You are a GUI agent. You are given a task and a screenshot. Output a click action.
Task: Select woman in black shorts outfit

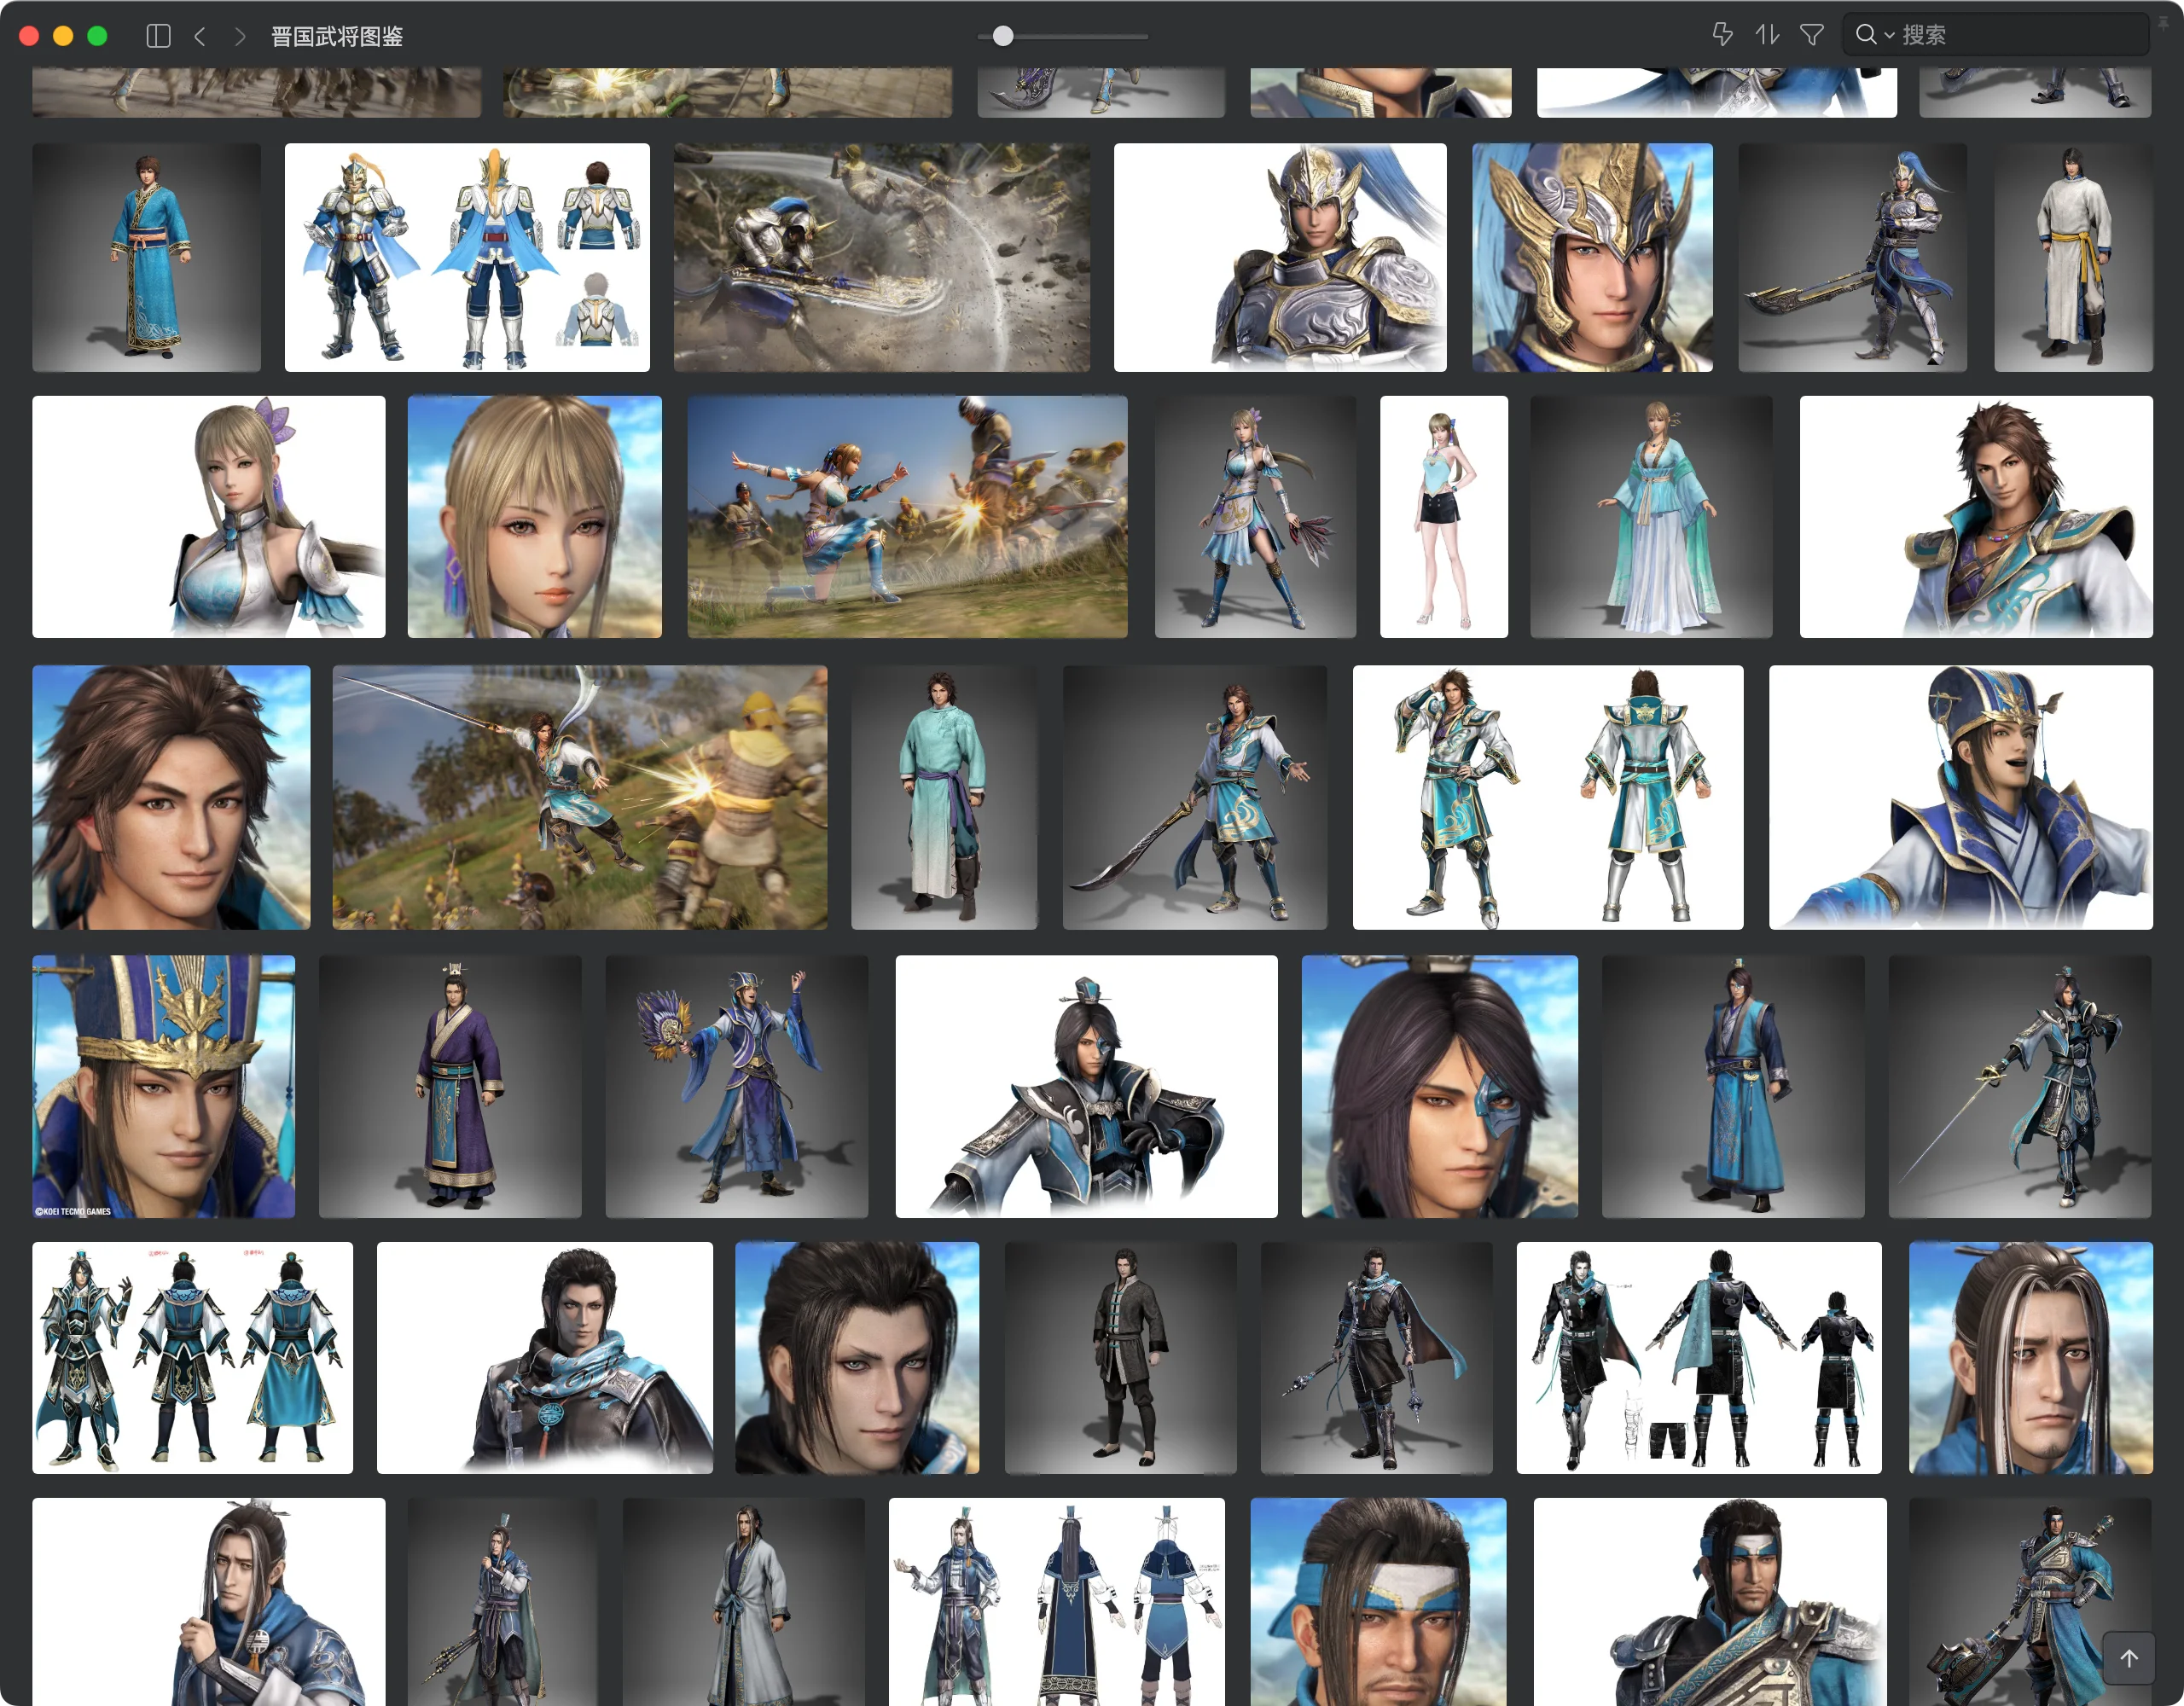coord(1443,517)
